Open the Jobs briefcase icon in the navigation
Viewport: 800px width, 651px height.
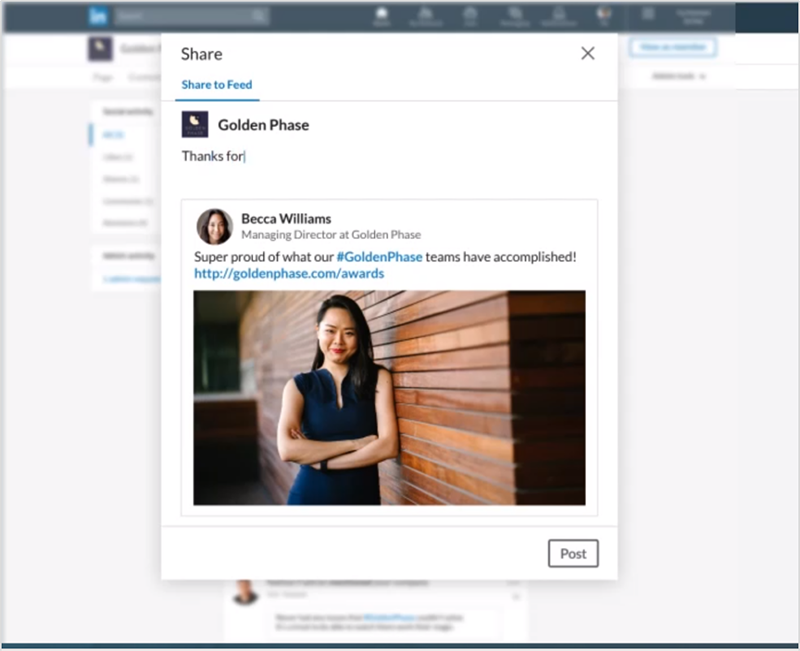click(470, 16)
